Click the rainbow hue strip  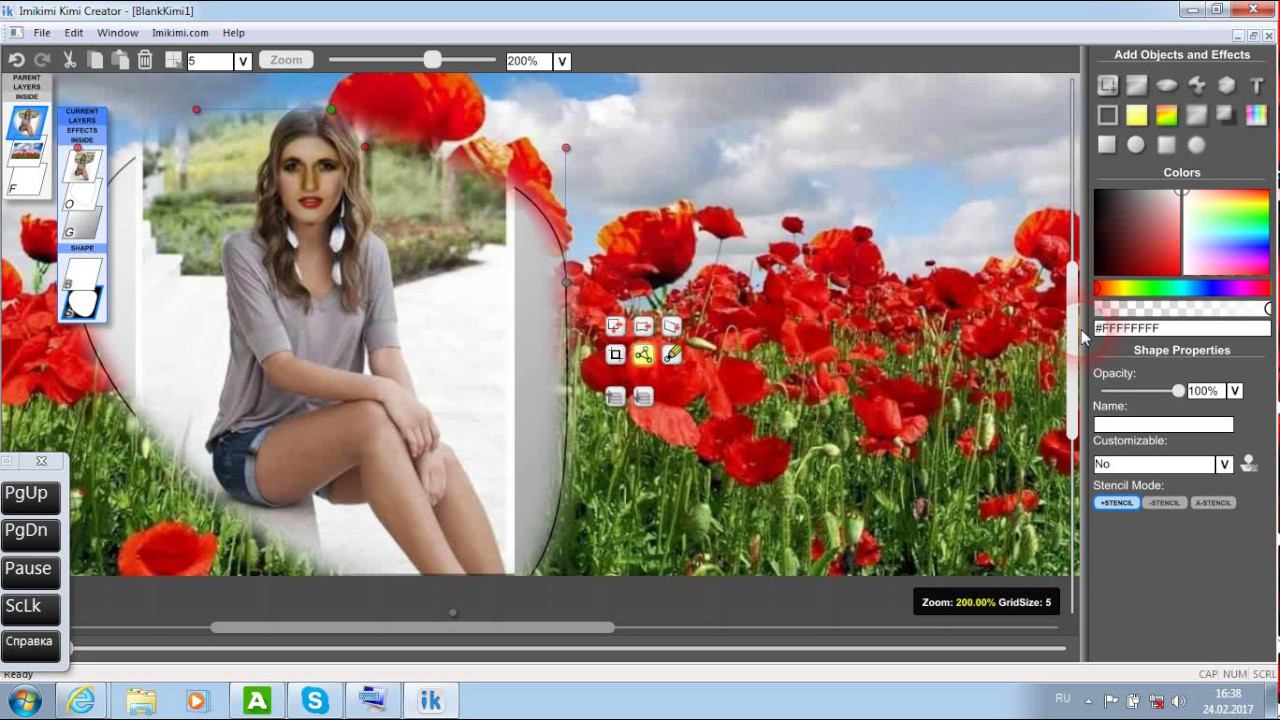point(1181,288)
